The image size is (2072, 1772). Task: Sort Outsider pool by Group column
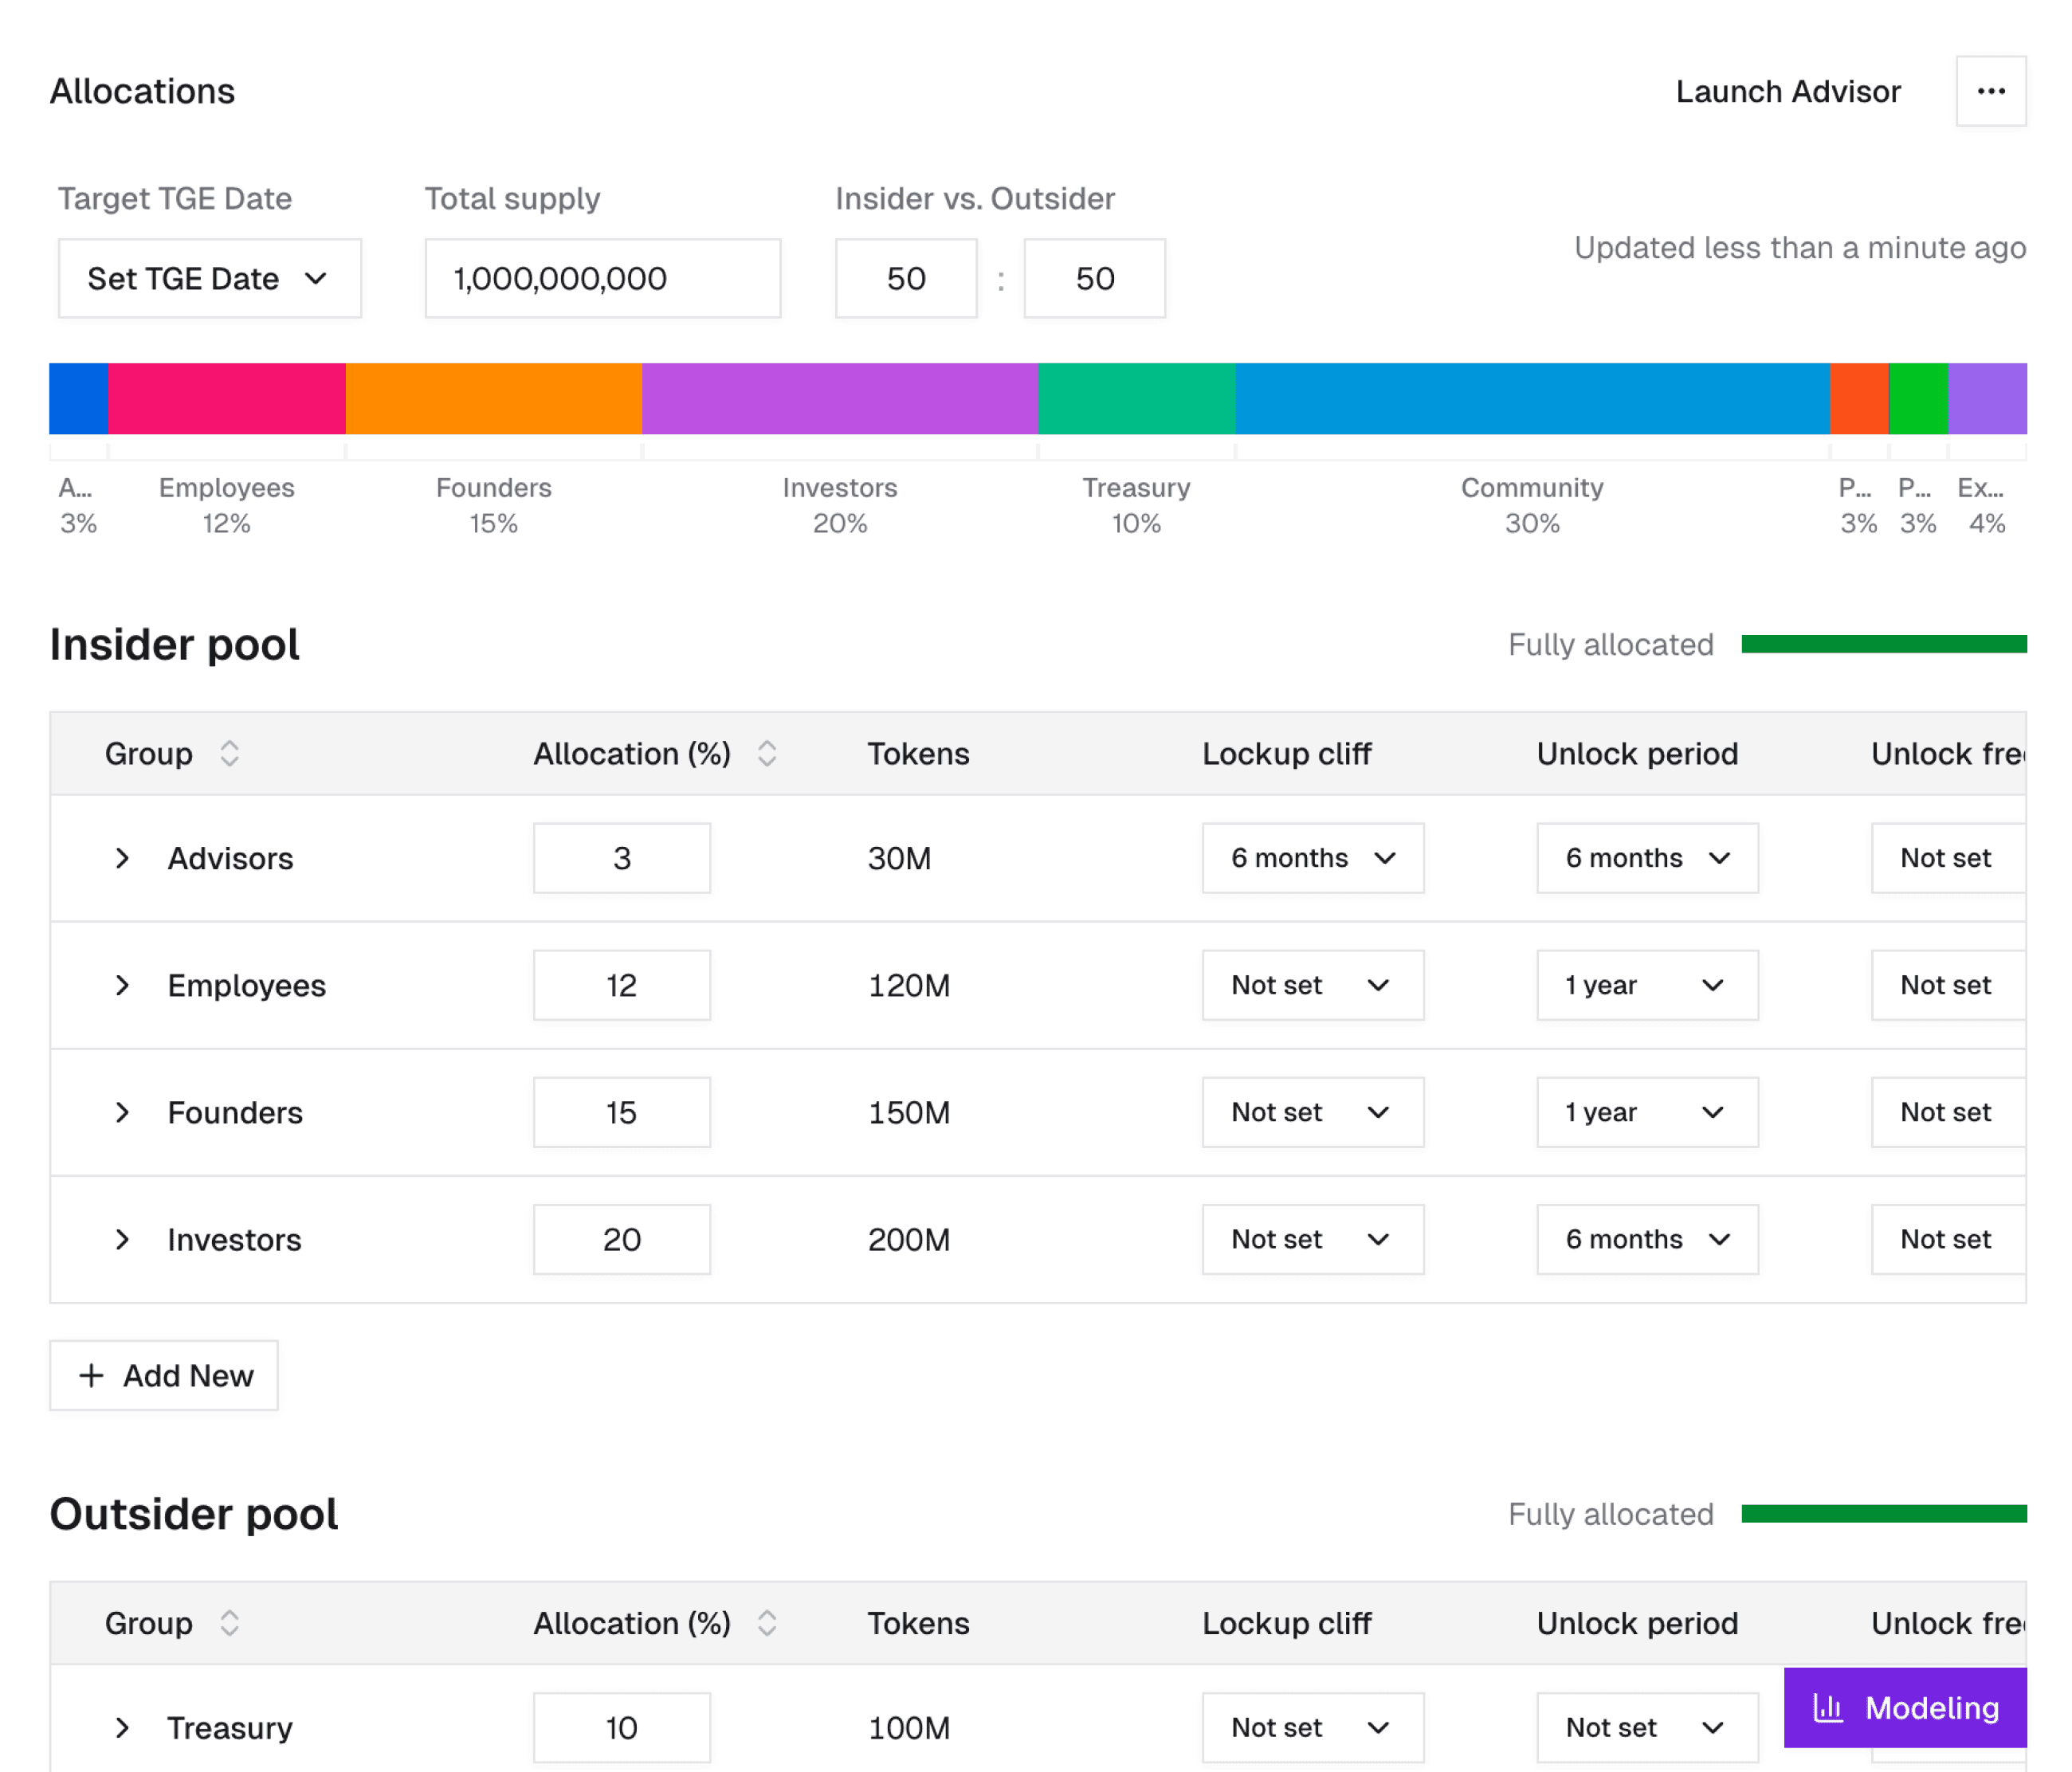click(229, 1622)
